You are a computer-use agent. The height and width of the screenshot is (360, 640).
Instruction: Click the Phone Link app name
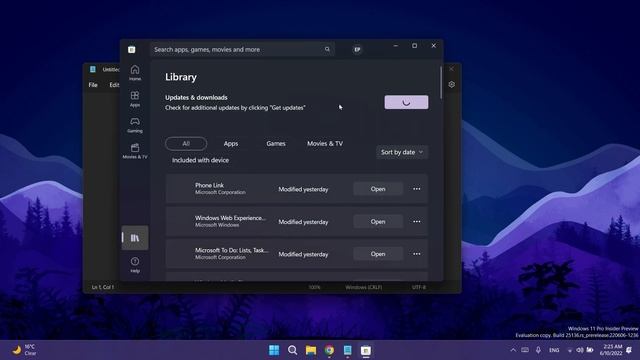click(x=209, y=185)
